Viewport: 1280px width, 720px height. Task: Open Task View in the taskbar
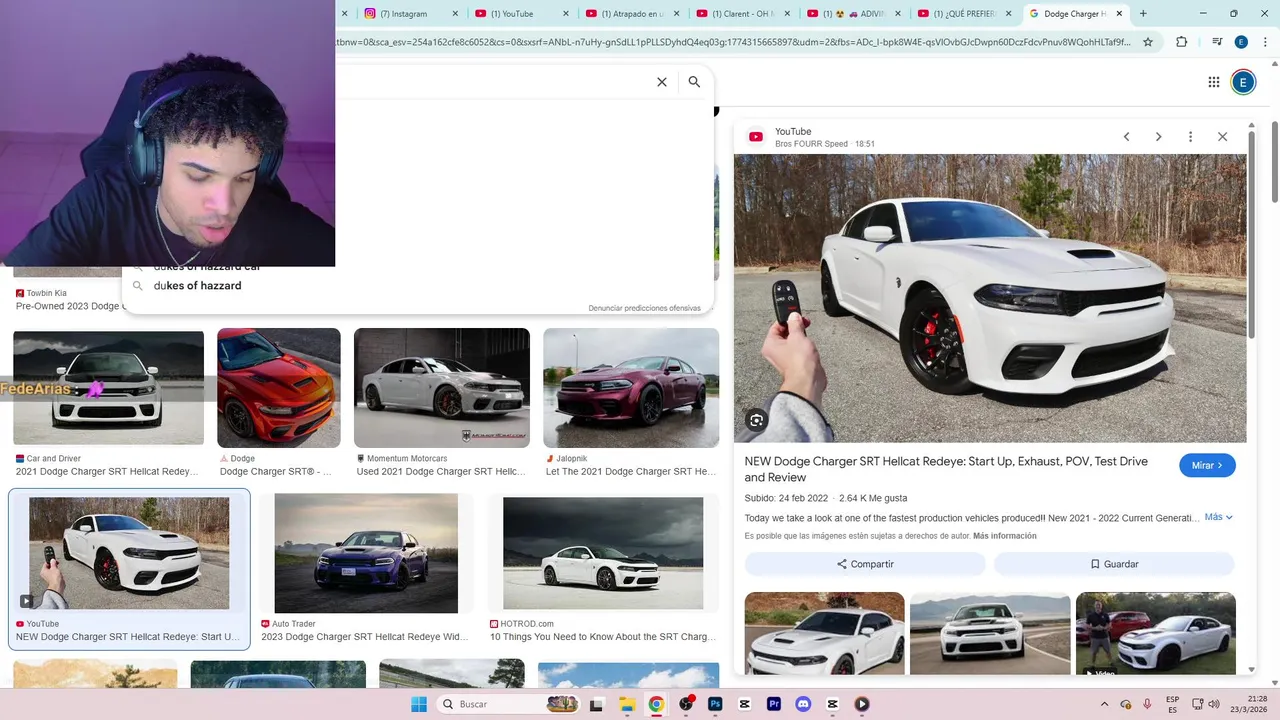coord(597,704)
